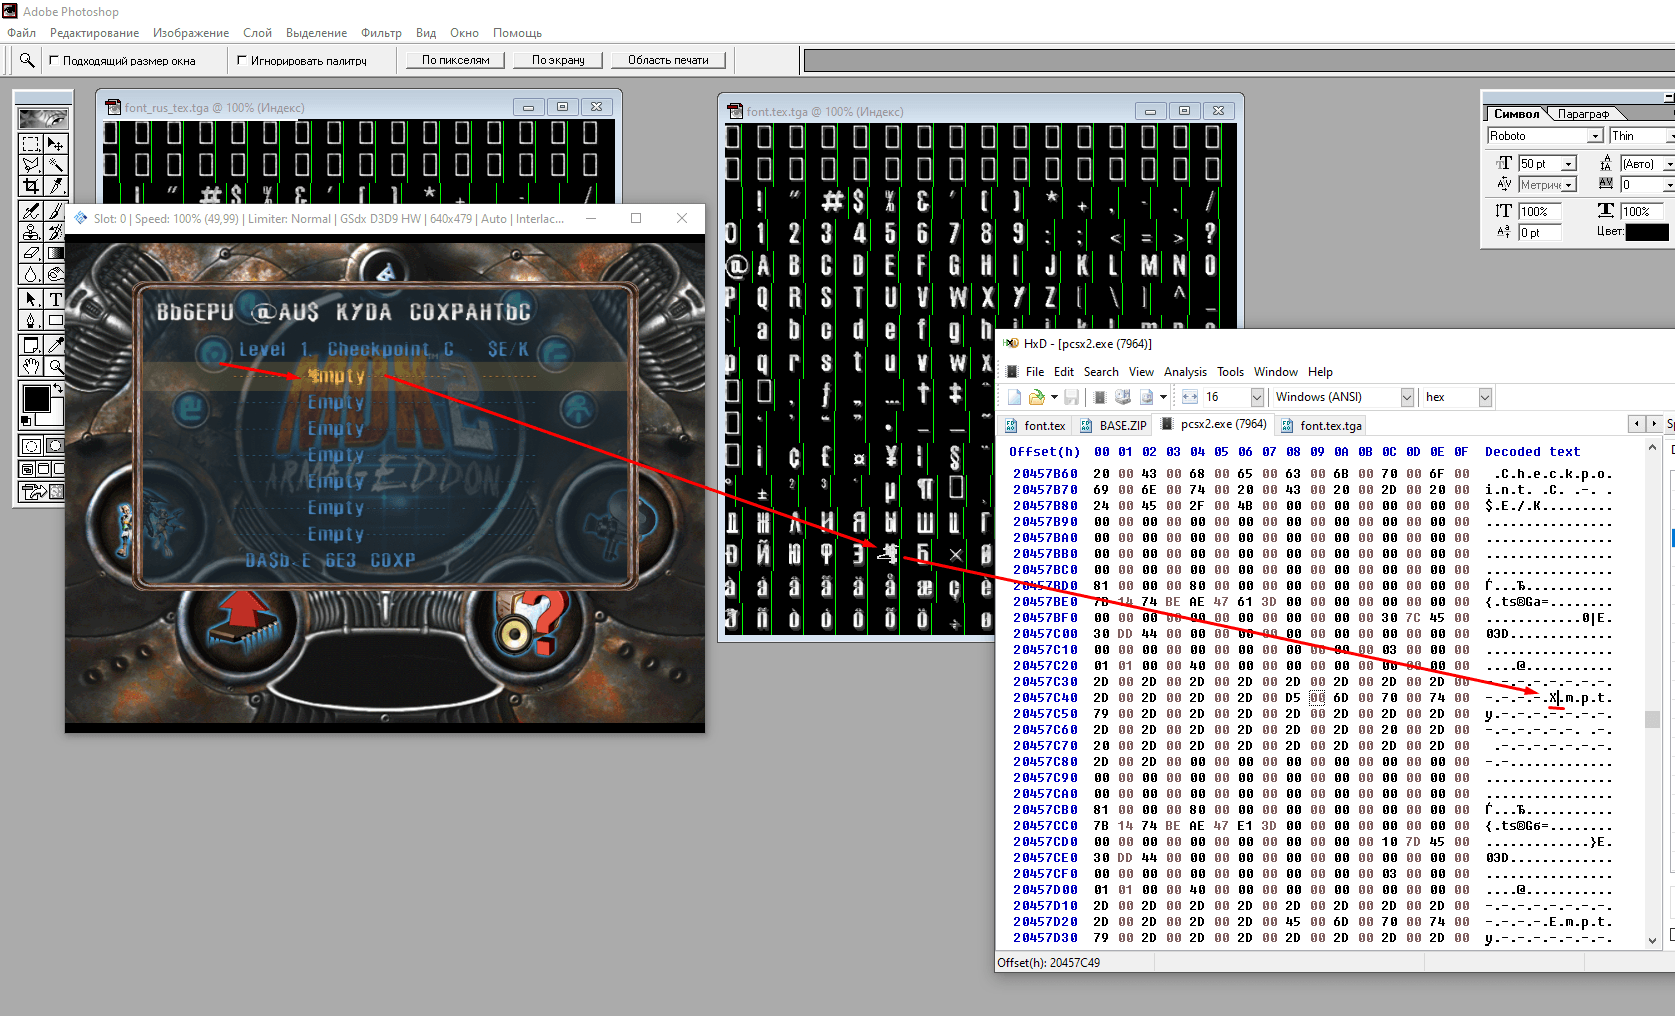Open bytes-per-row dropdown showing 16

(x=1257, y=397)
